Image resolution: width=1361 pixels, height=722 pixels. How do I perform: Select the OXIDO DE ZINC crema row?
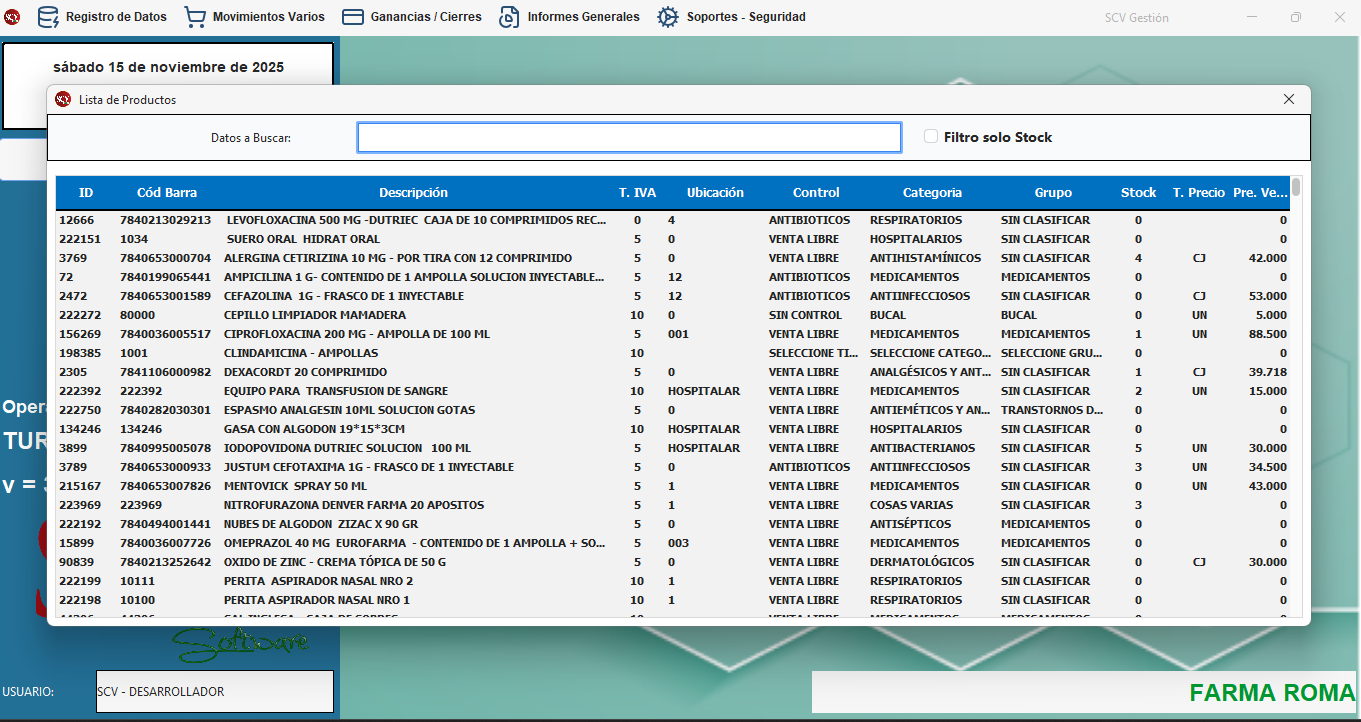(672, 562)
